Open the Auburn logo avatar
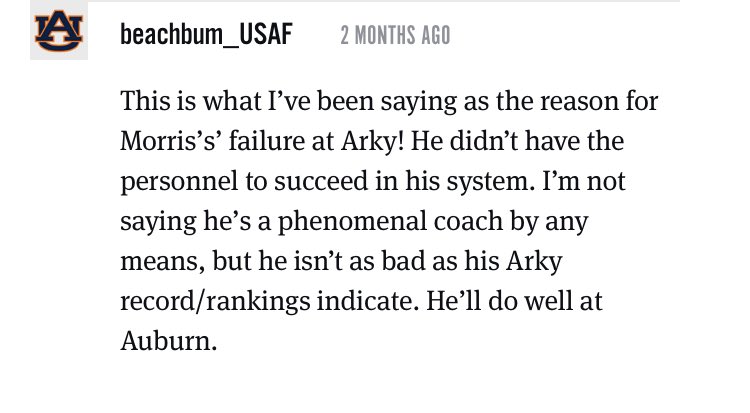The height and width of the screenshot is (413, 750). pos(59,31)
